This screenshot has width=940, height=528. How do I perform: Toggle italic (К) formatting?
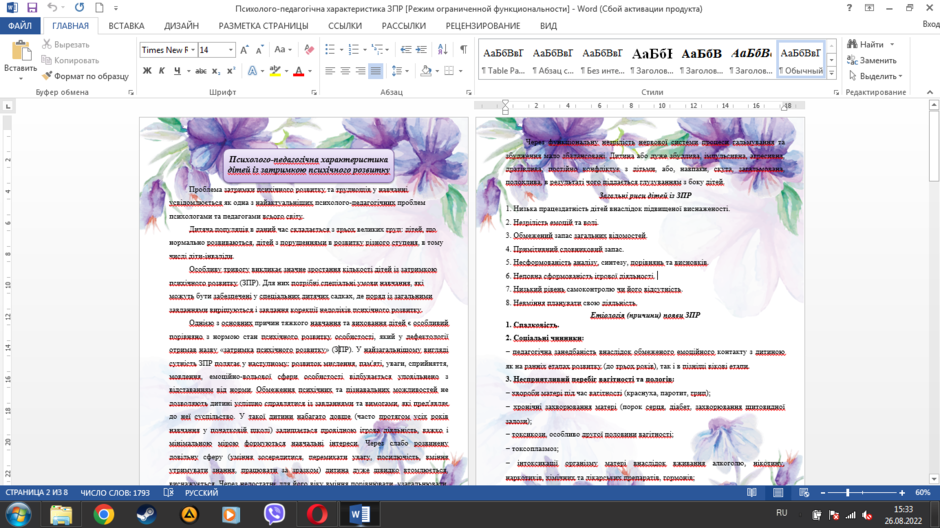[x=162, y=71]
